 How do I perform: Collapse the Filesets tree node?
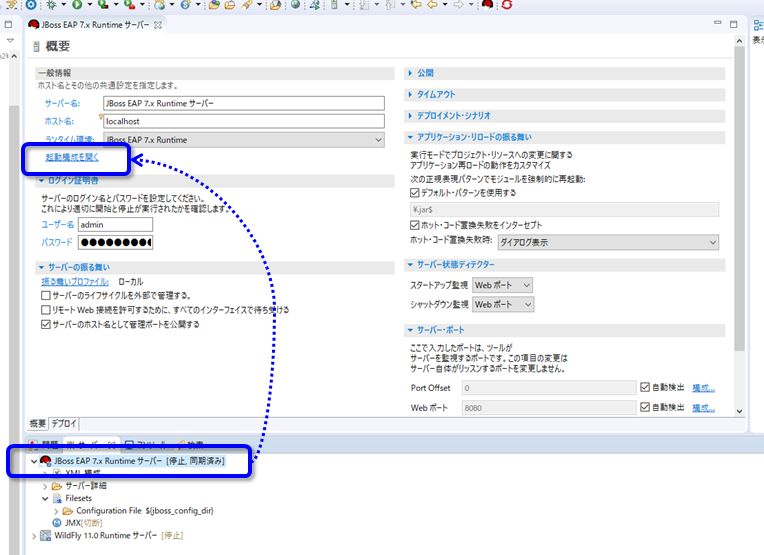pyautogui.click(x=45, y=498)
